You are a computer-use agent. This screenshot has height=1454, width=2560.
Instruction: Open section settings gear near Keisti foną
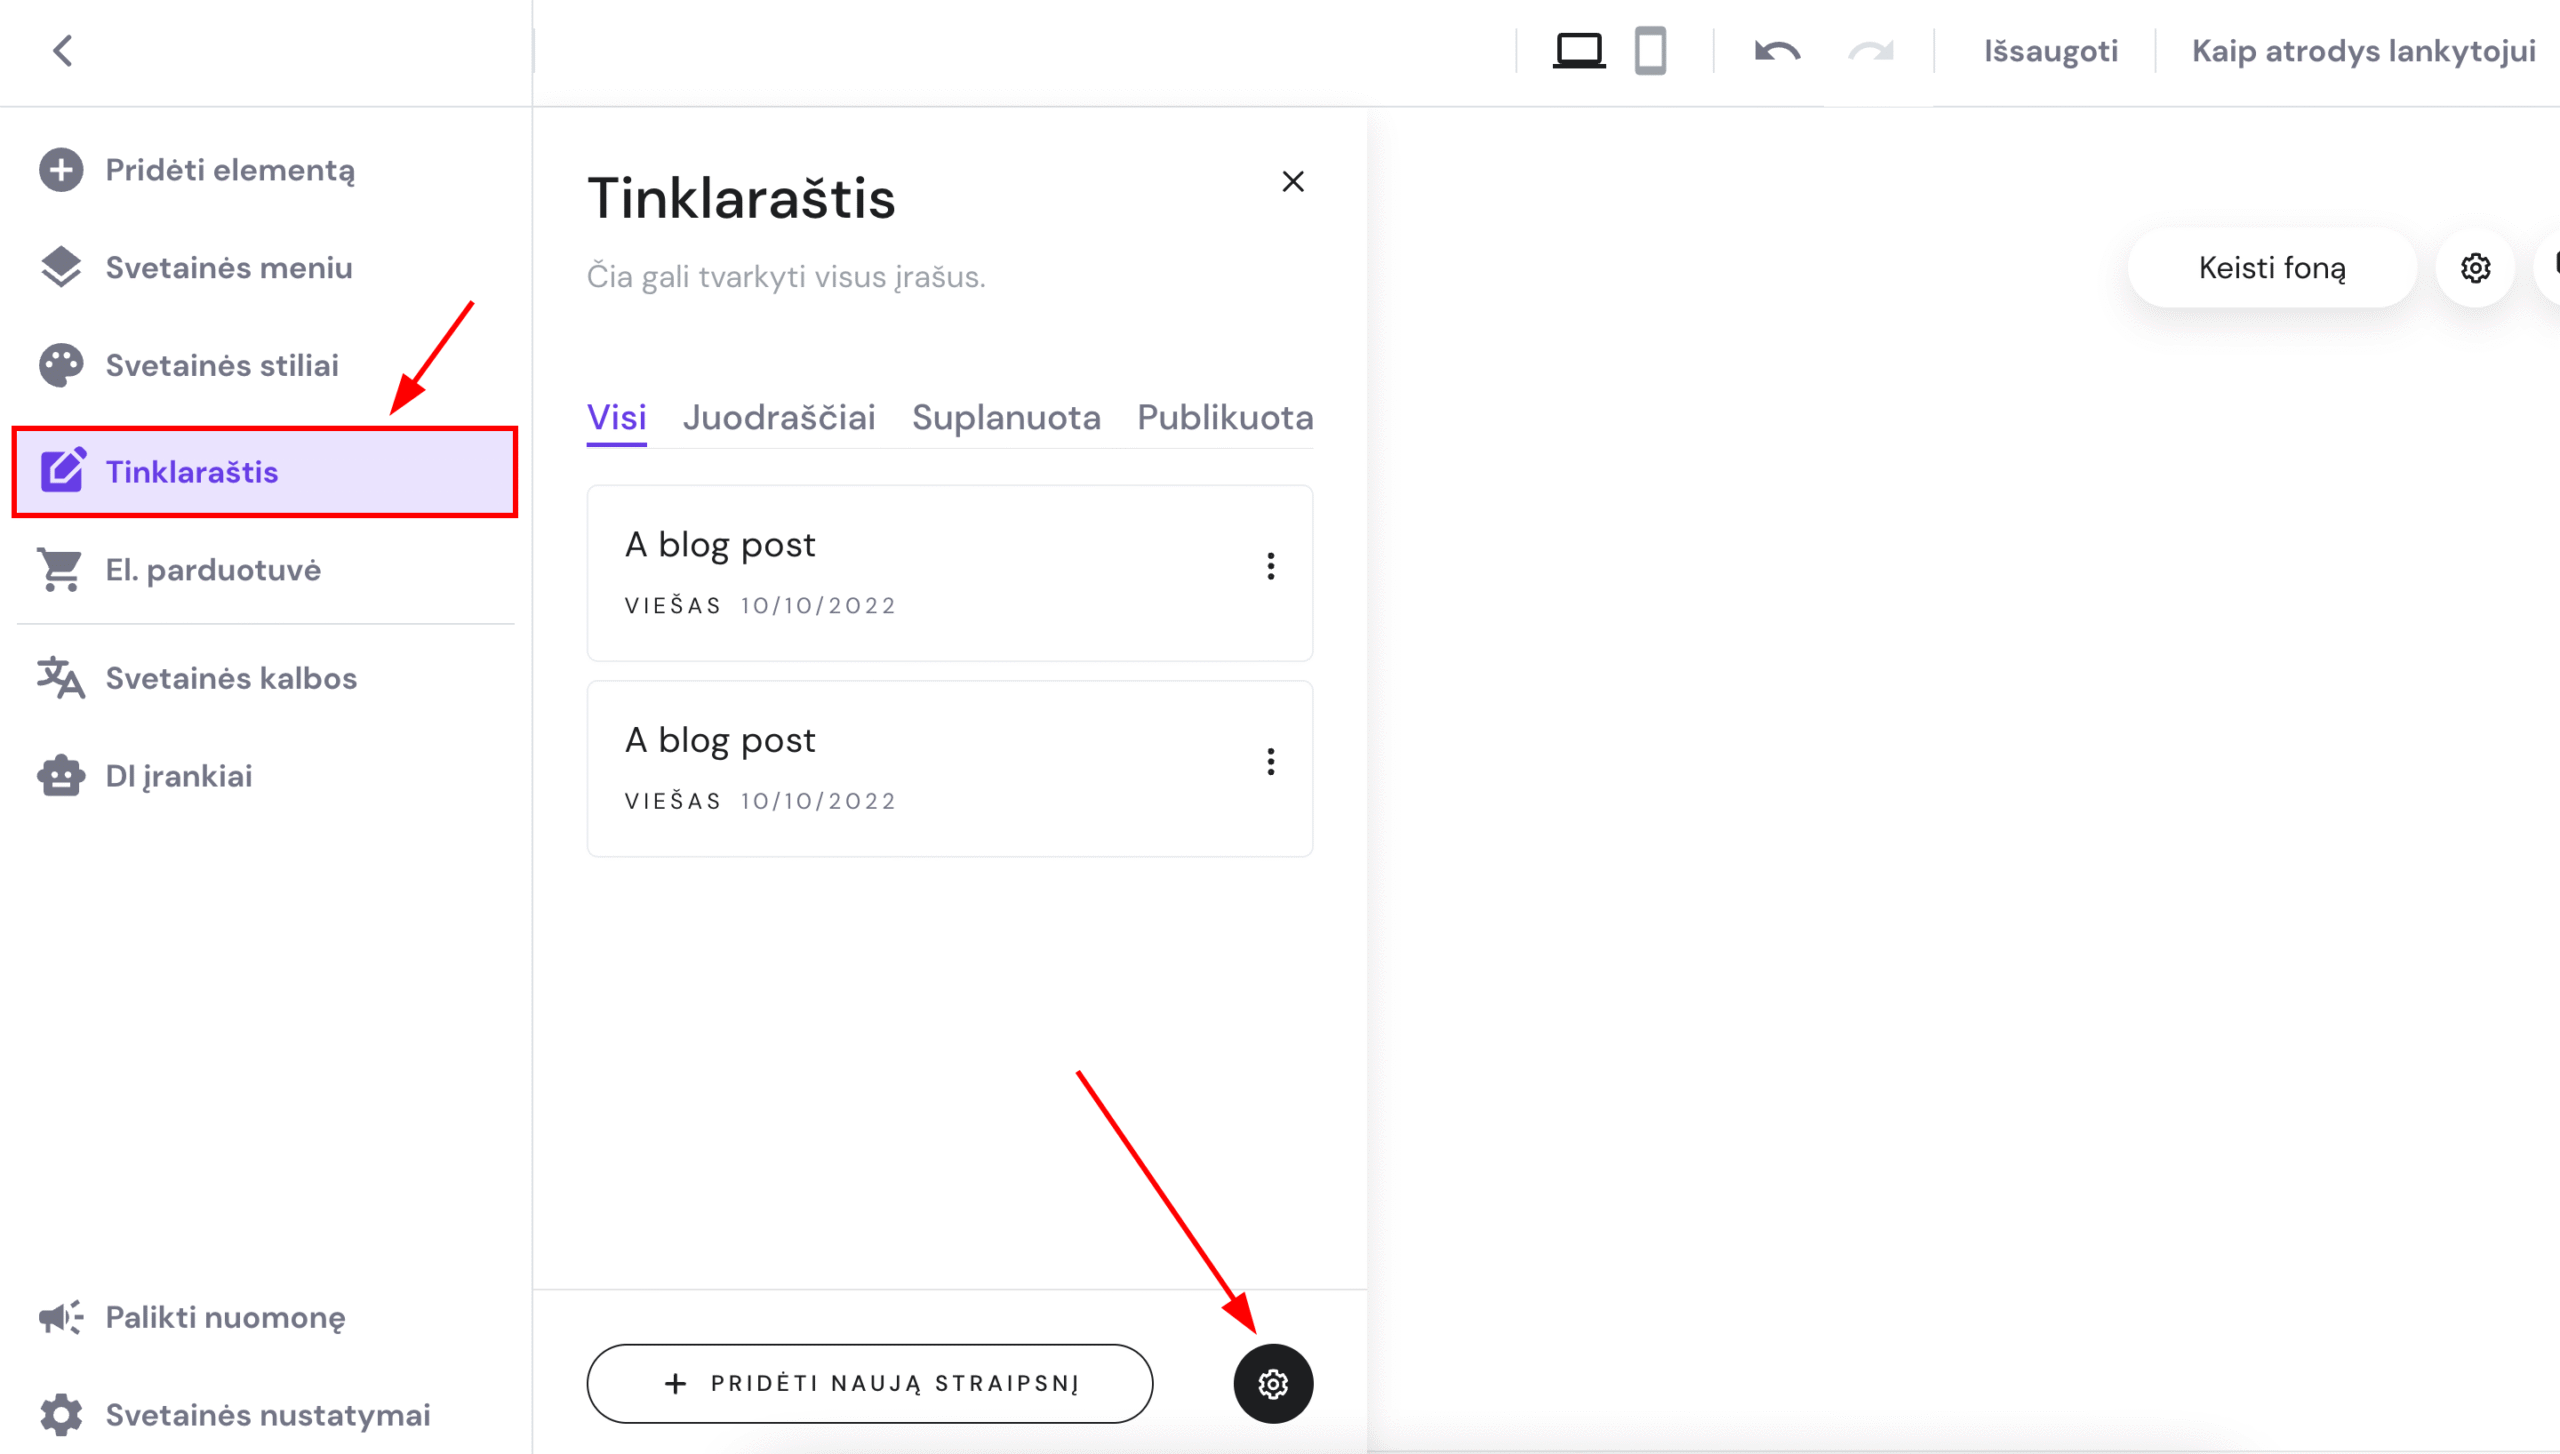click(x=2475, y=268)
